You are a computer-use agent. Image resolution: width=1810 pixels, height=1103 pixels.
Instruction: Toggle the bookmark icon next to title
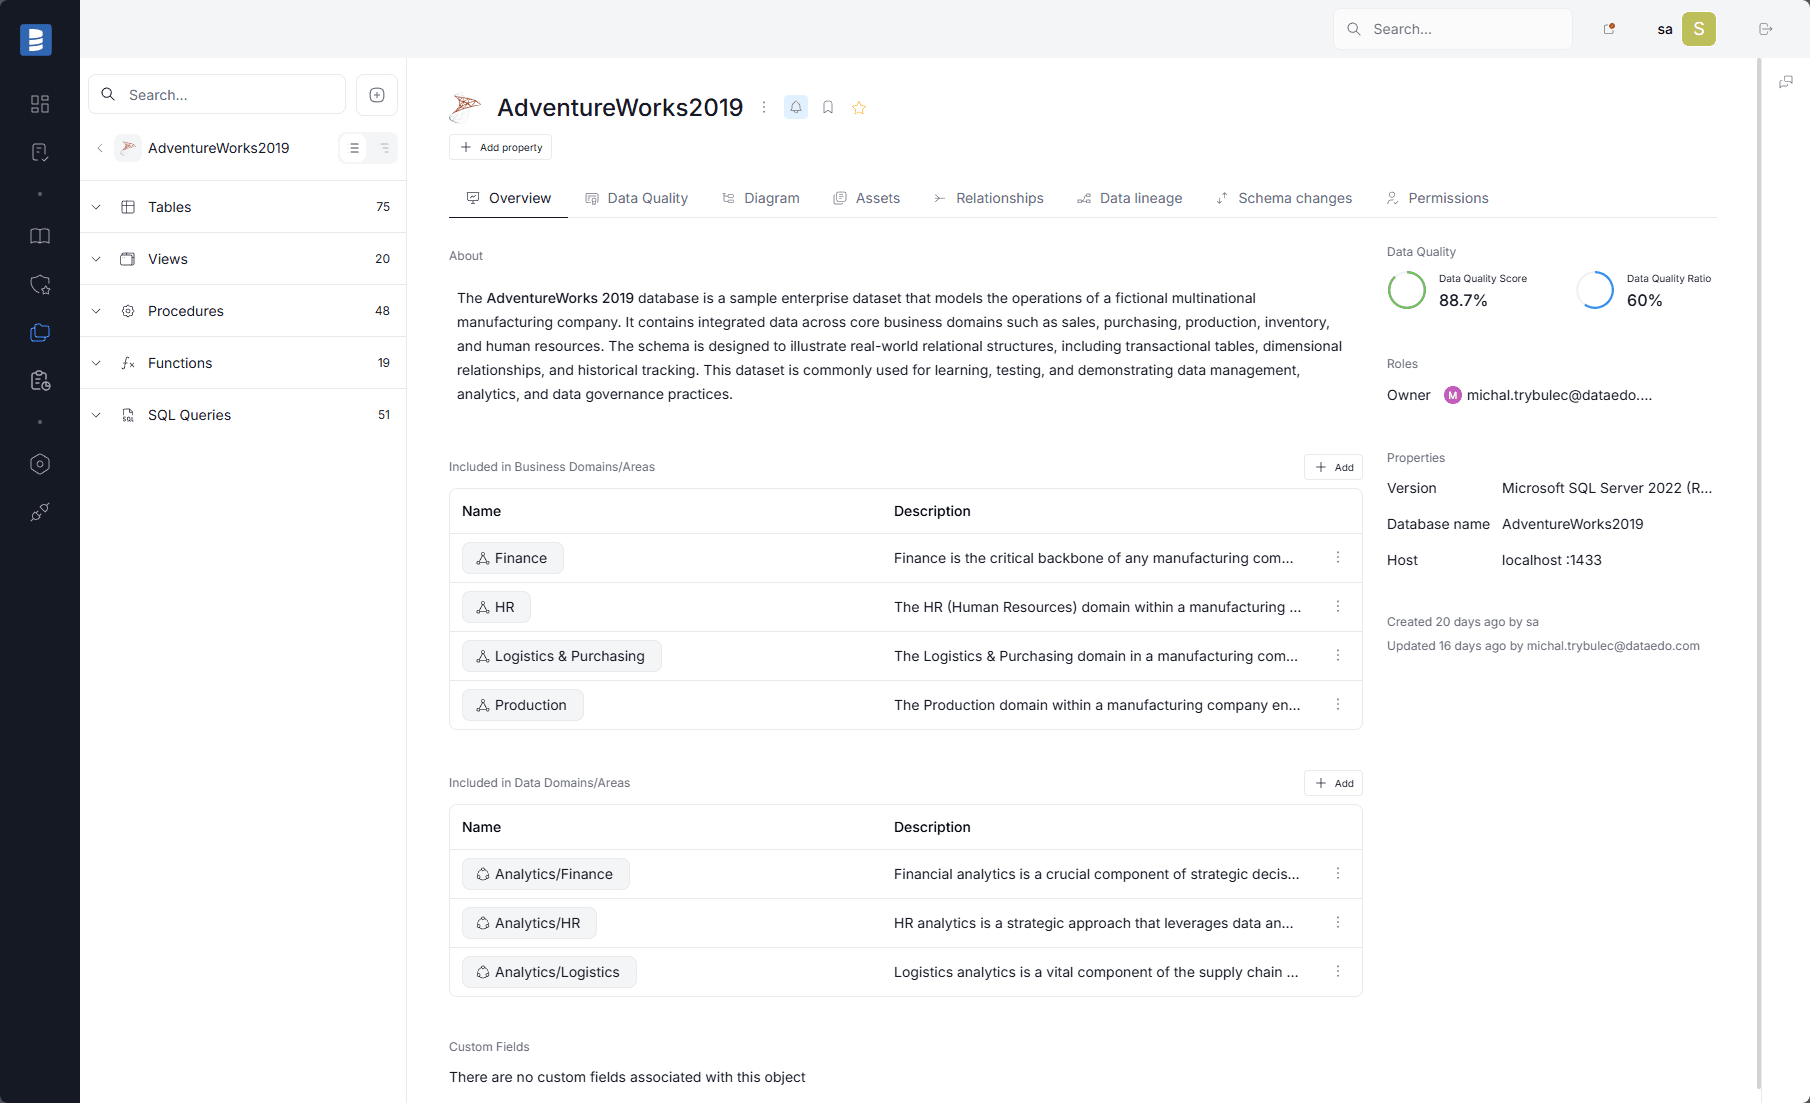click(x=828, y=107)
